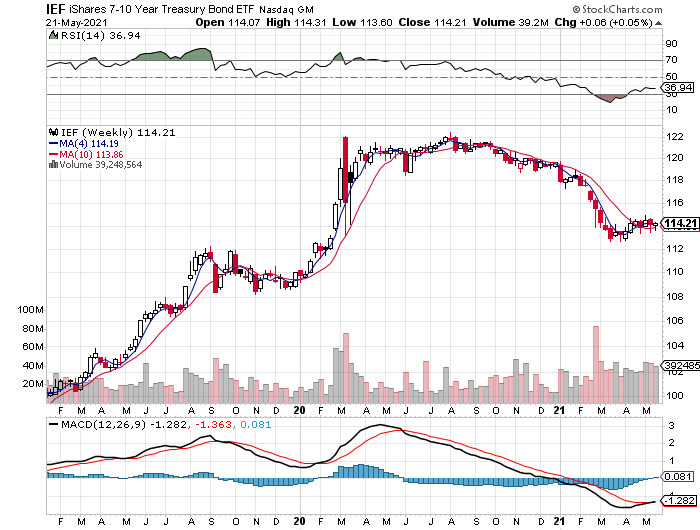
Task: Click the Close 114.21 value in header
Action: pyautogui.click(x=433, y=22)
